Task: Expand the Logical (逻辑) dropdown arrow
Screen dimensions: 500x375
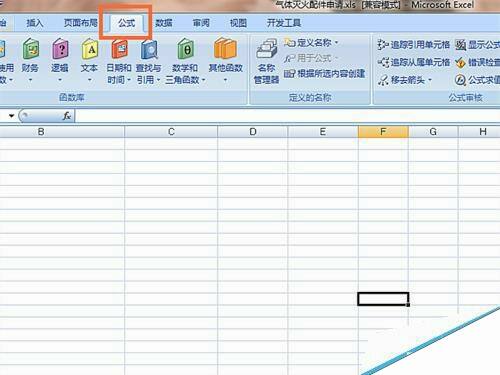Action: [60, 80]
